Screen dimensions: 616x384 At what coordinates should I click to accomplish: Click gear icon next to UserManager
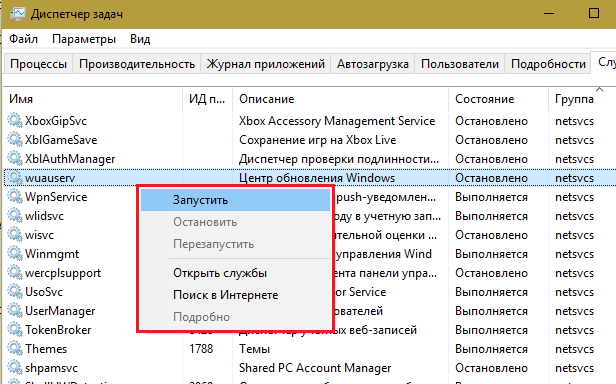click(15, 311)
